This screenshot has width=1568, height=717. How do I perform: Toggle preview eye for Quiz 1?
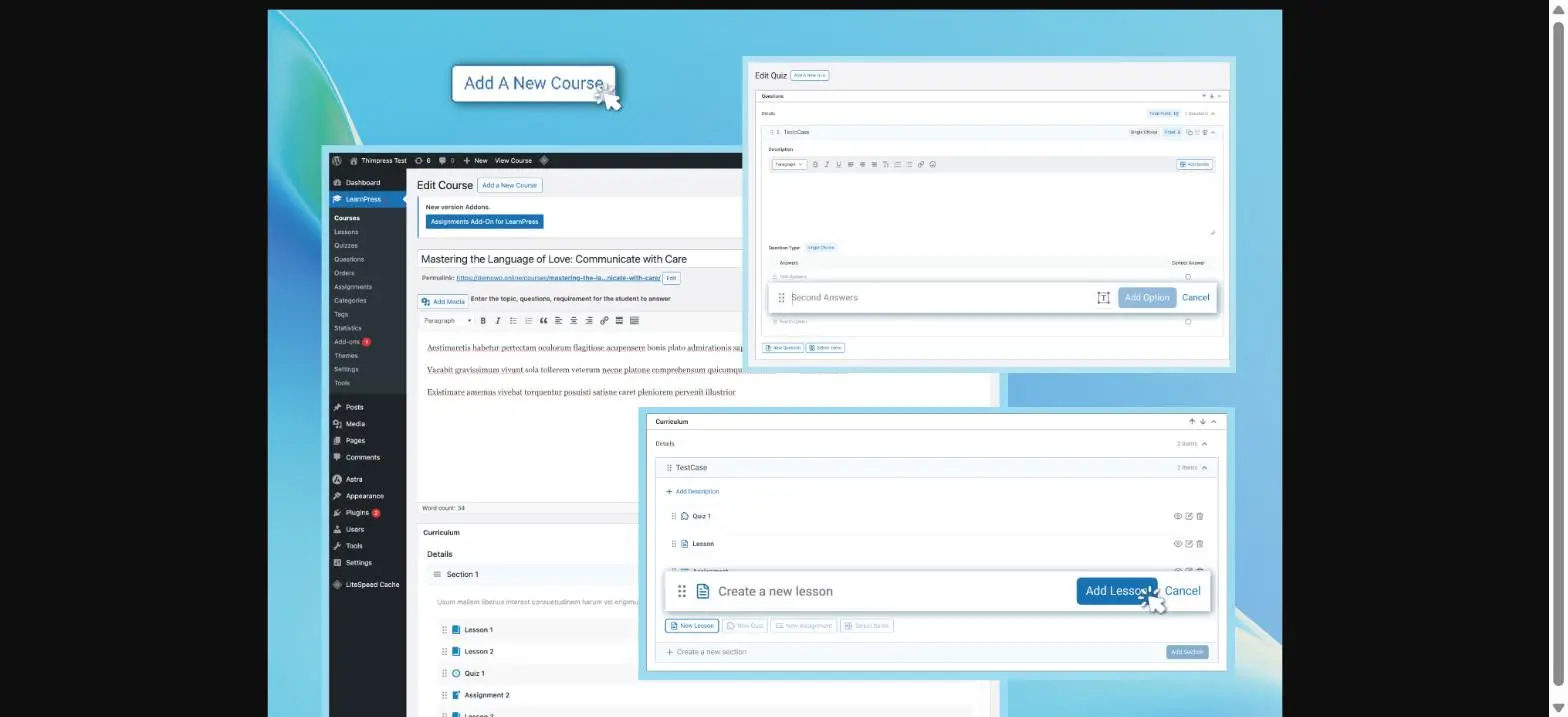[1178, 516]
